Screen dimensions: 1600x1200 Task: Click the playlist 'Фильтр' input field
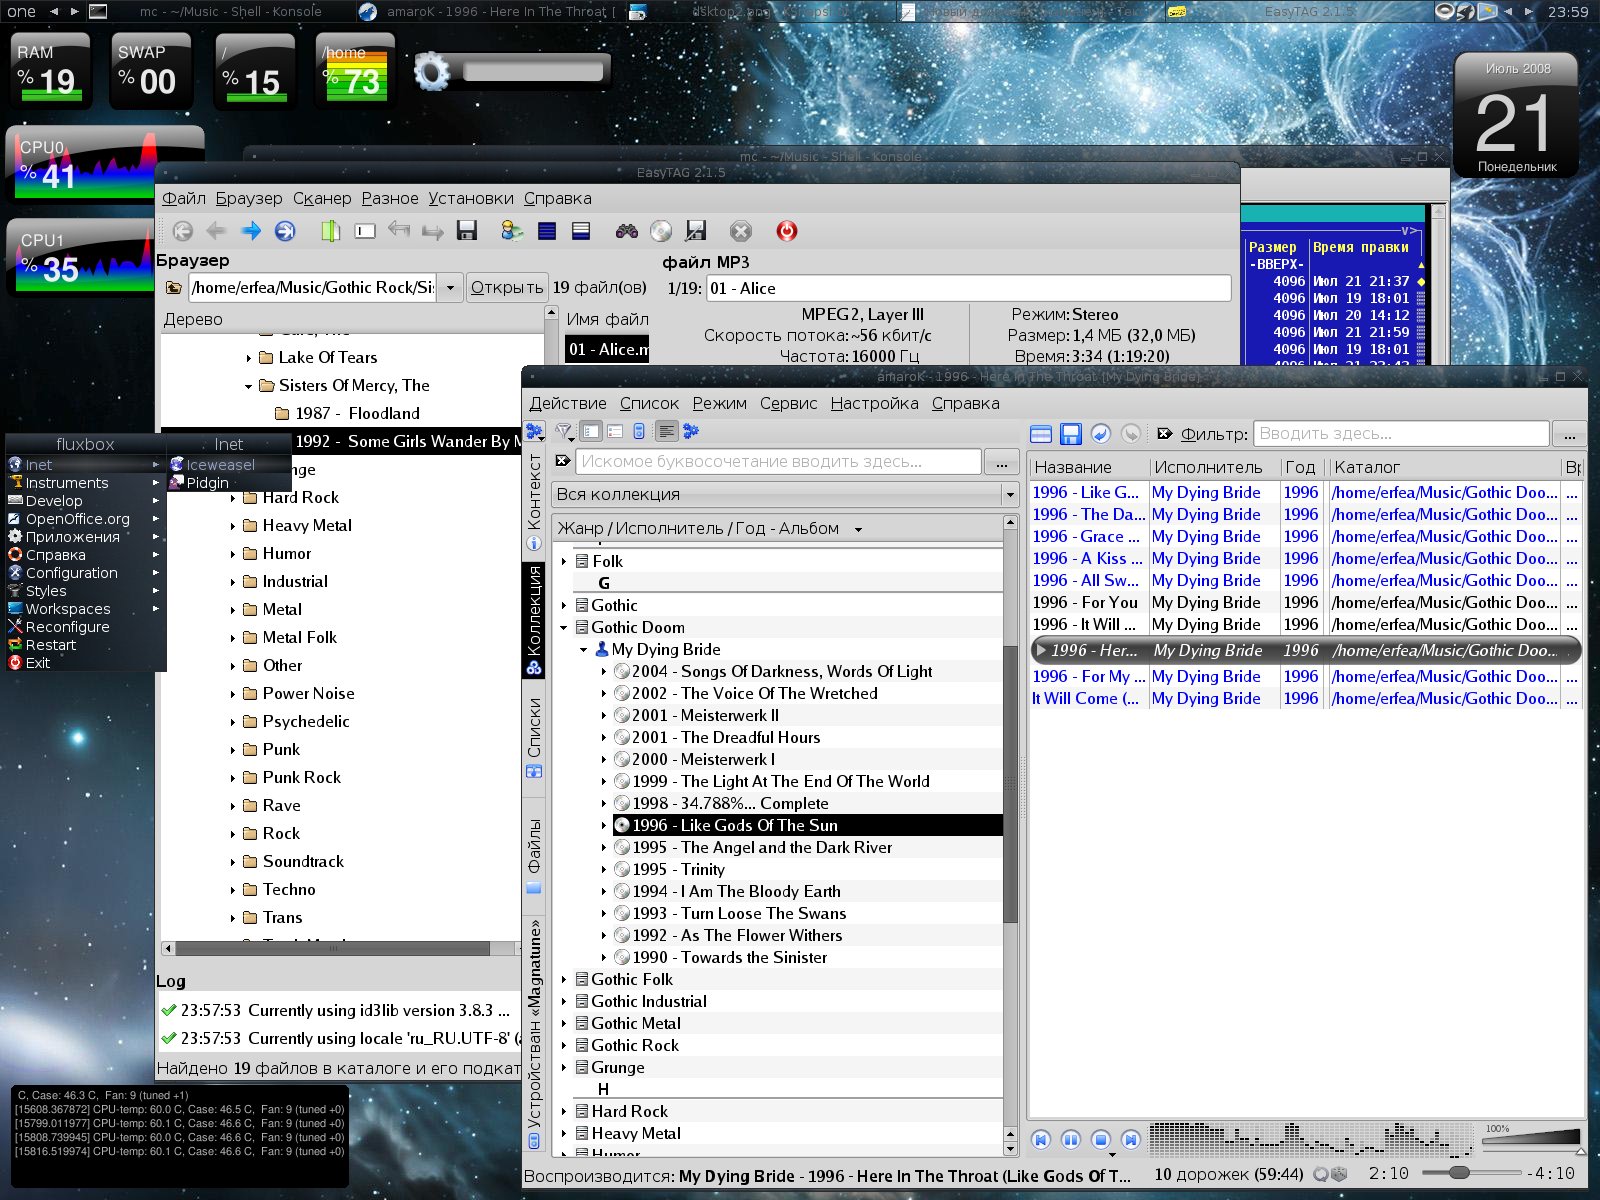1400,434
